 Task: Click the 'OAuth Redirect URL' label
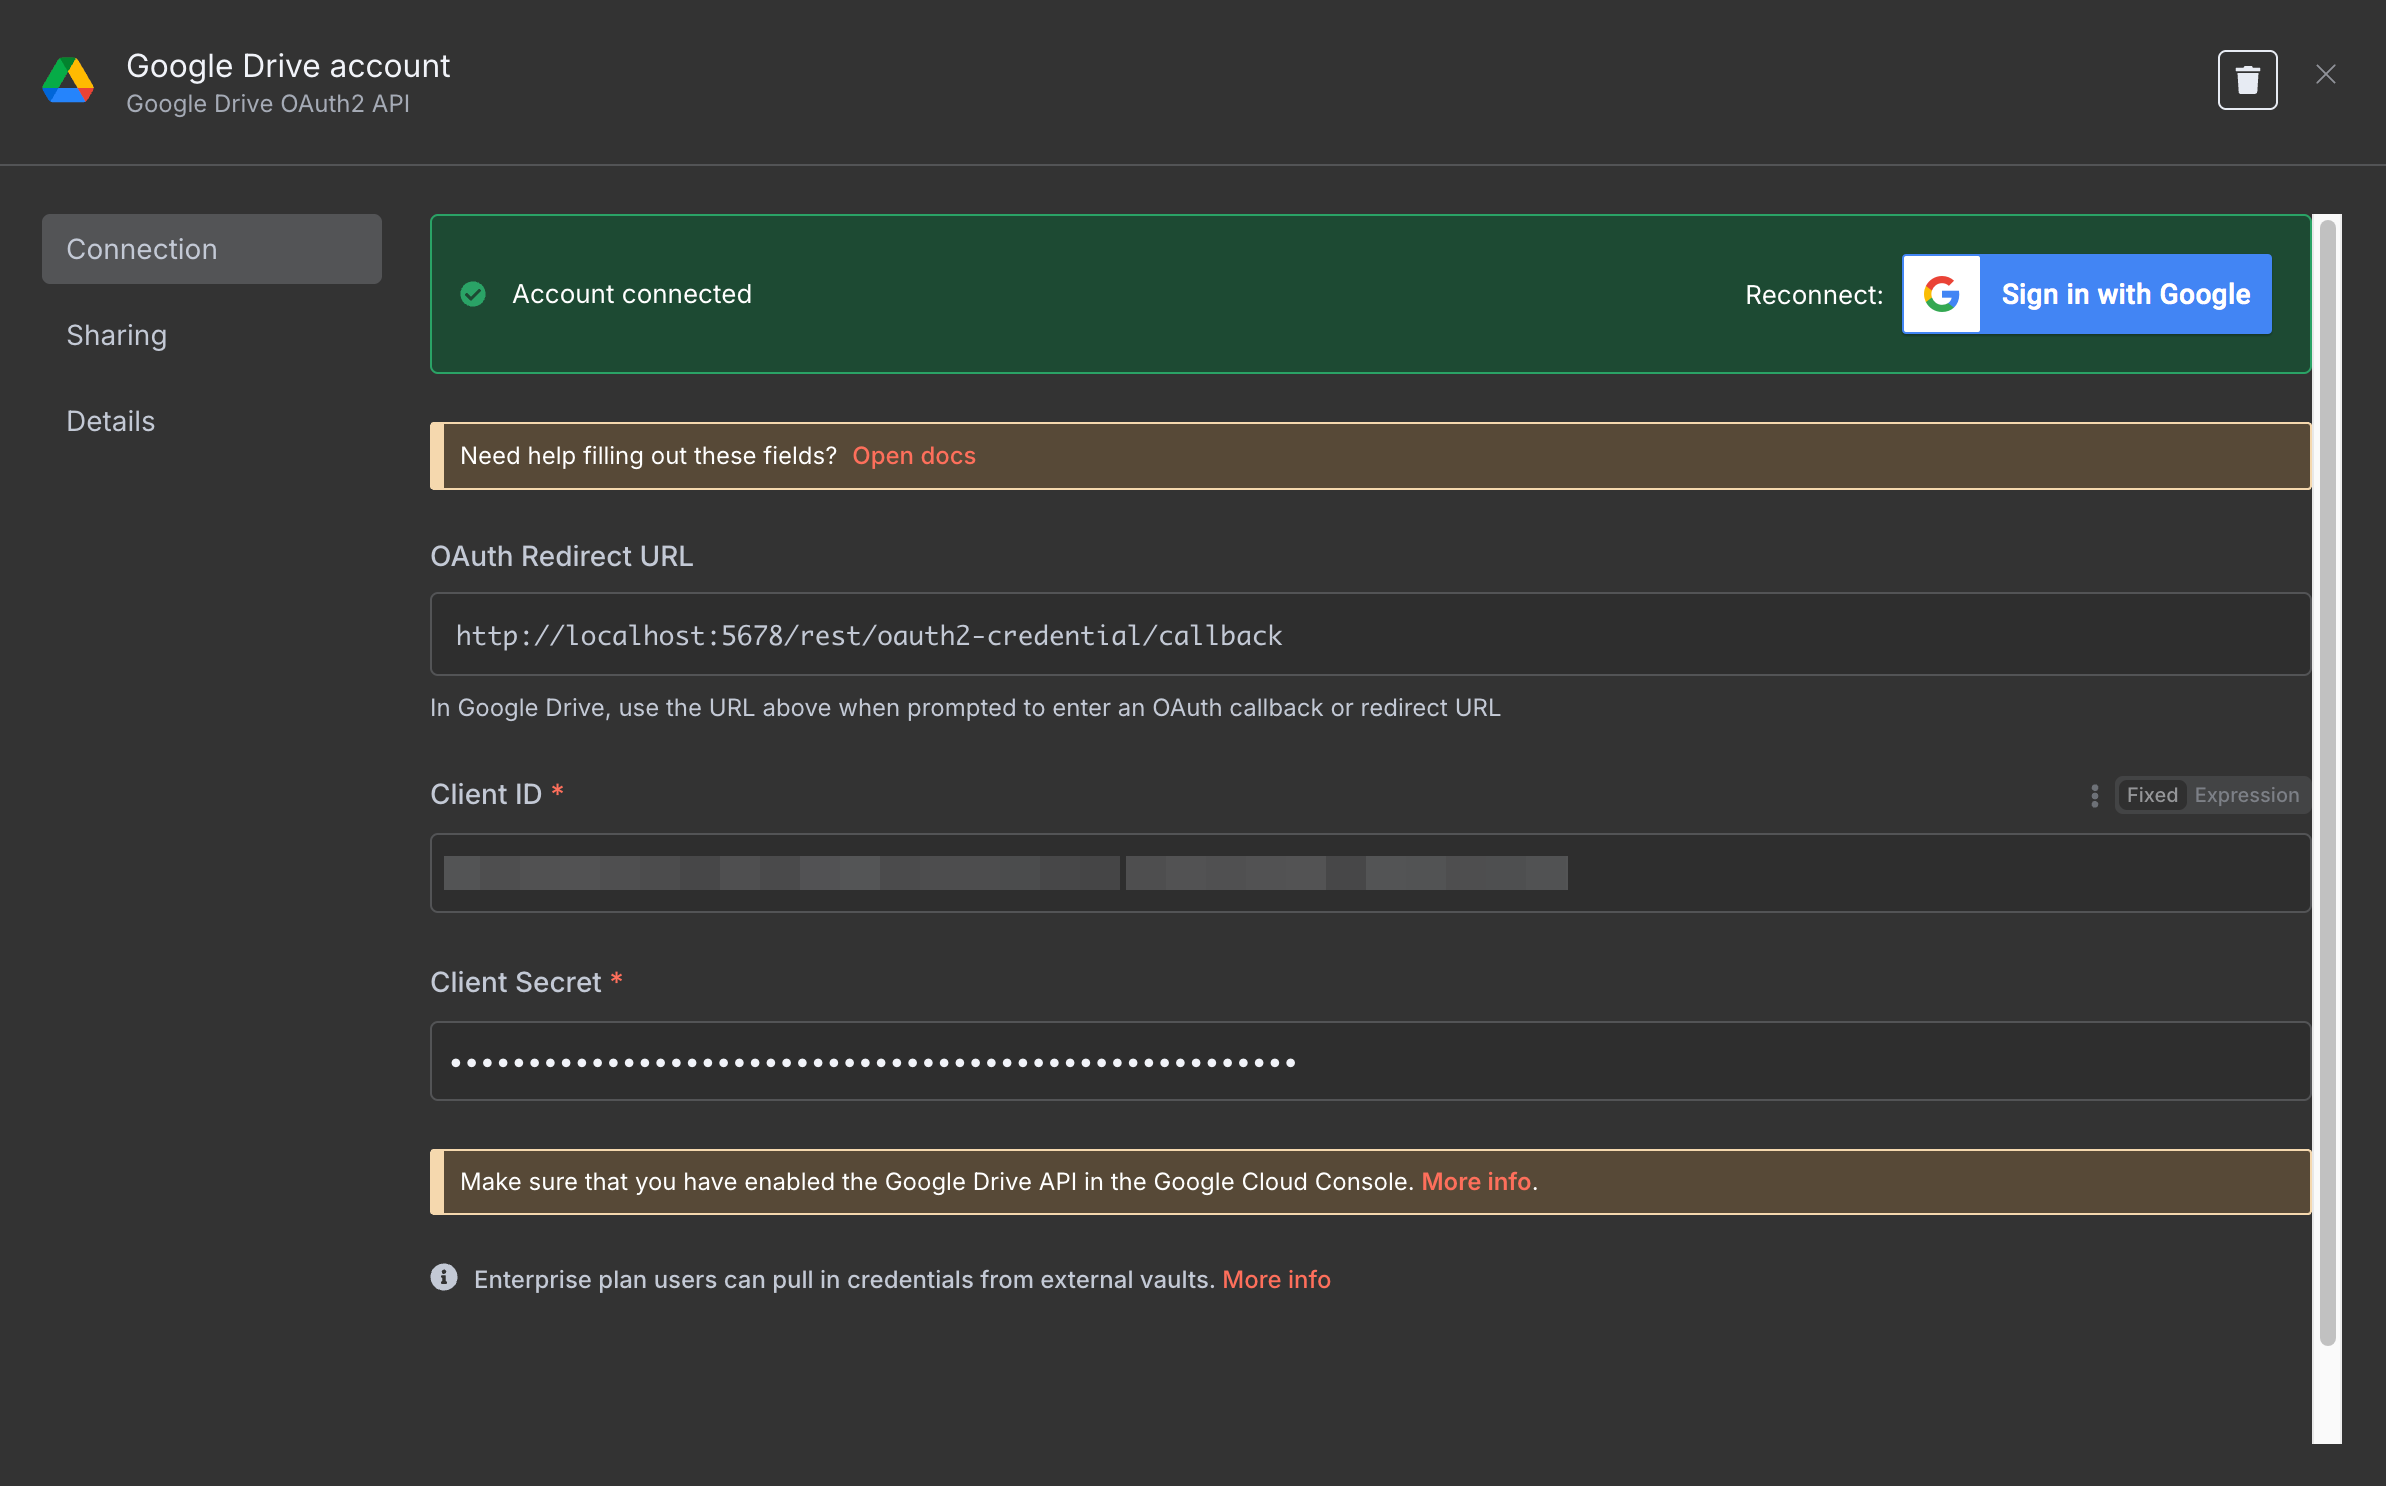point(562,556)
